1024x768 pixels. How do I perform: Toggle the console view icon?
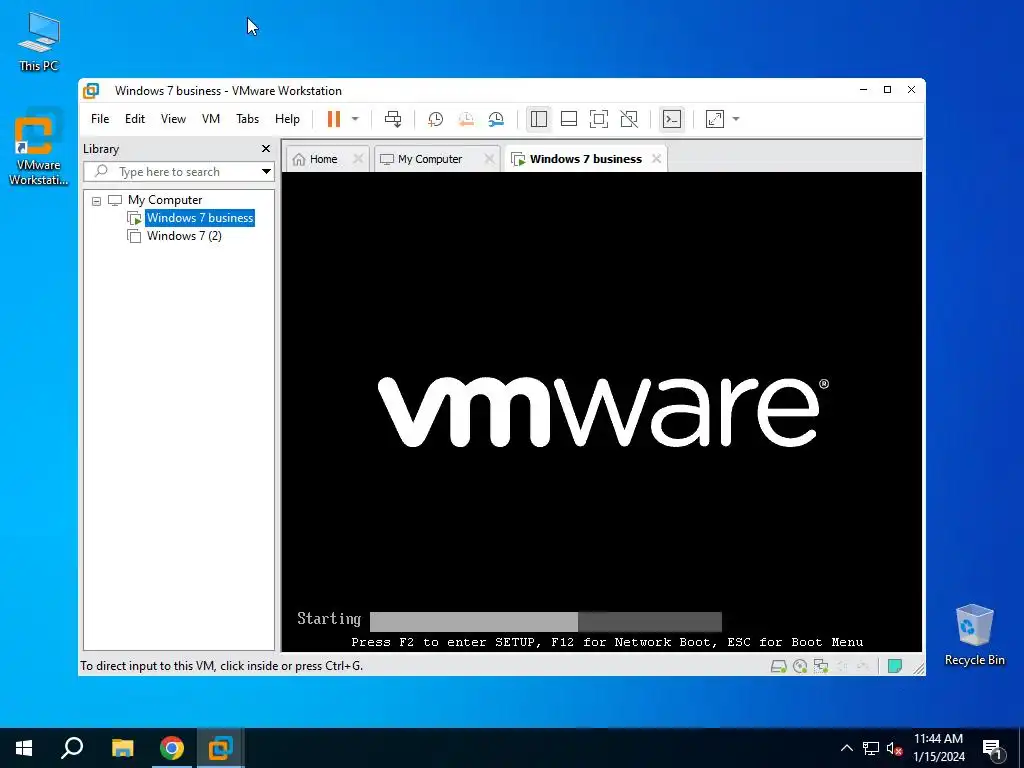[672, 119]
